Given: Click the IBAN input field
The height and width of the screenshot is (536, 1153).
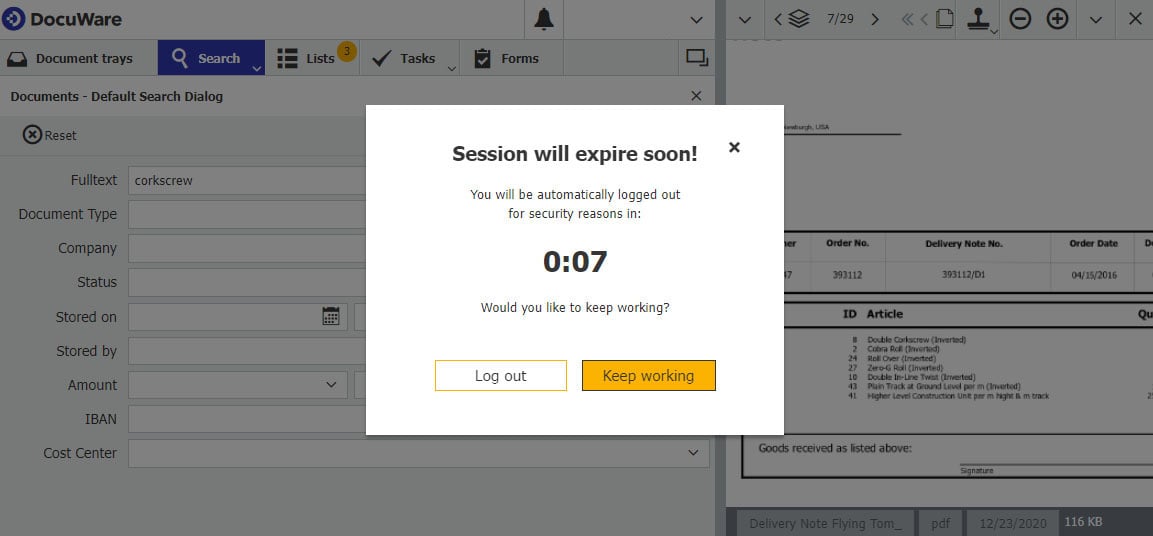Looking at the screenshot, I should point(247,419).
